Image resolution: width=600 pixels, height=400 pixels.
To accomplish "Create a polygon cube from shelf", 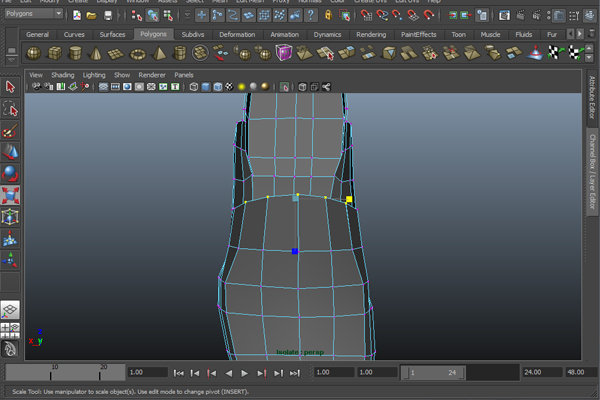I will click(54, 53).
